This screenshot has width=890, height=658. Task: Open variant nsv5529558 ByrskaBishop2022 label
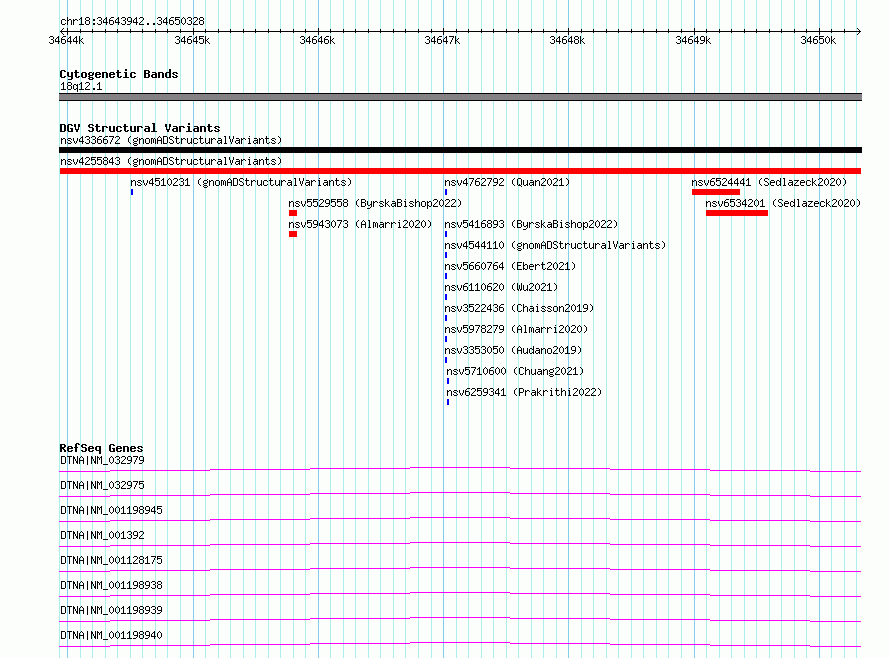click(375, 203)
